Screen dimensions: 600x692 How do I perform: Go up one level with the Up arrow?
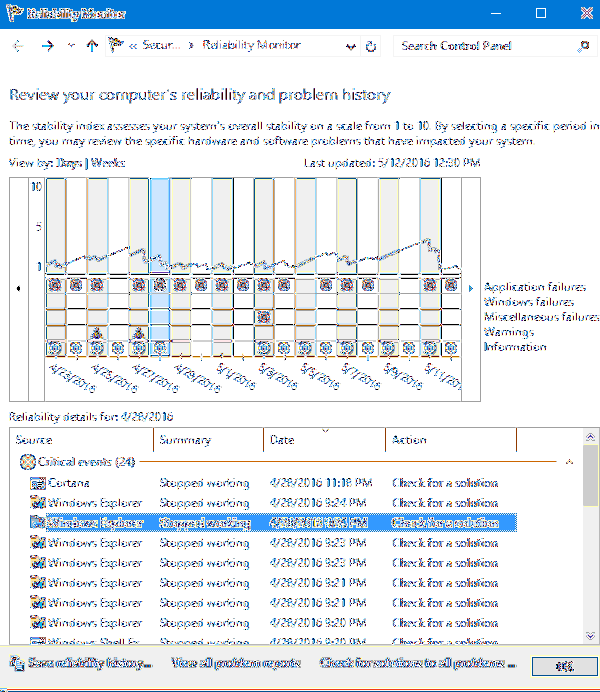click(92, 46)
